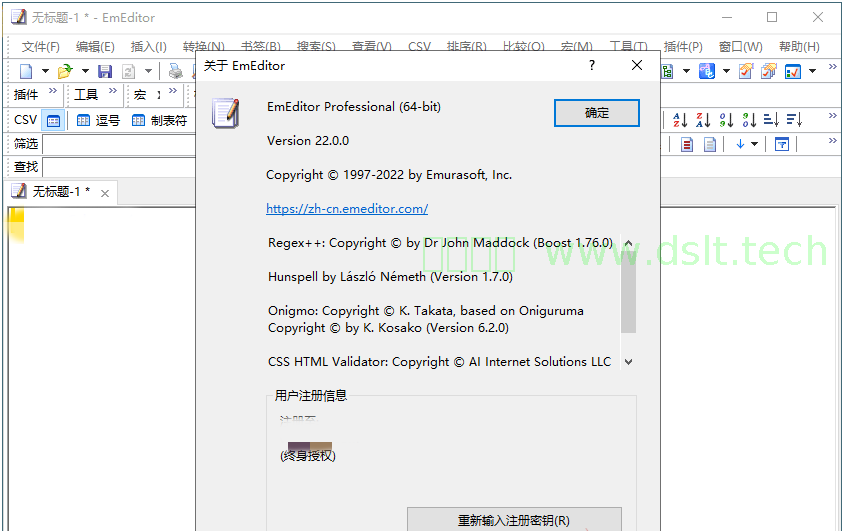Click the credits list scroll down arrow
Screen dimensions: 842x531
click(x=628, y=362)
